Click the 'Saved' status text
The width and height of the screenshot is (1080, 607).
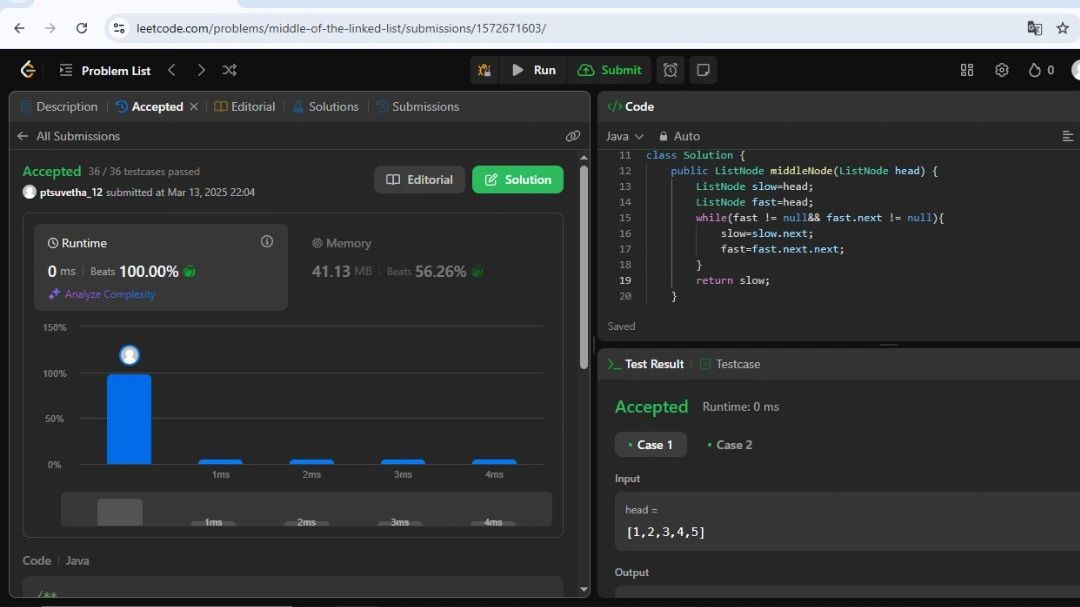(621, 327)
